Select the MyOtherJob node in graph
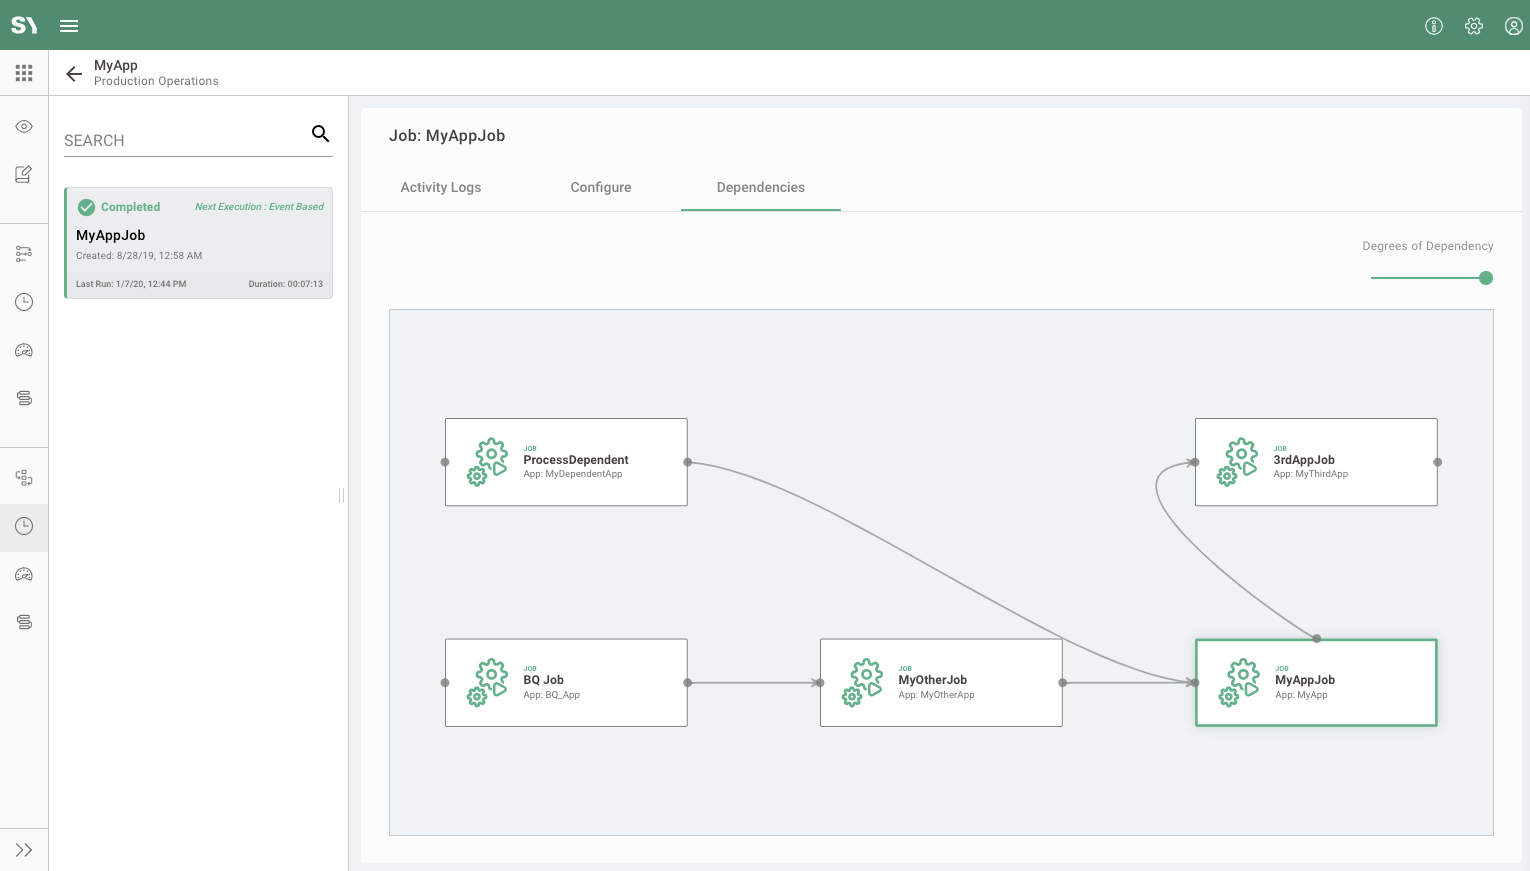Screen dimensions: 1530x871 (x=940, y=683)
